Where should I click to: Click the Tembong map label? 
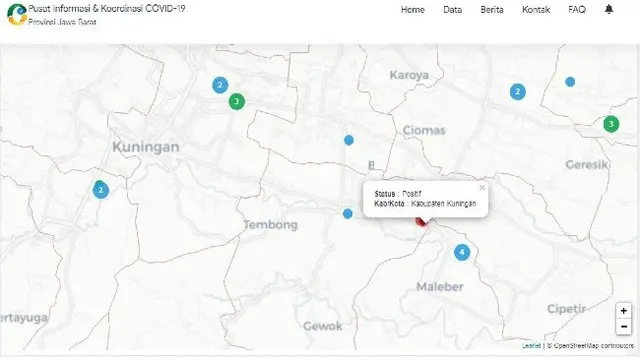point(271,224)
